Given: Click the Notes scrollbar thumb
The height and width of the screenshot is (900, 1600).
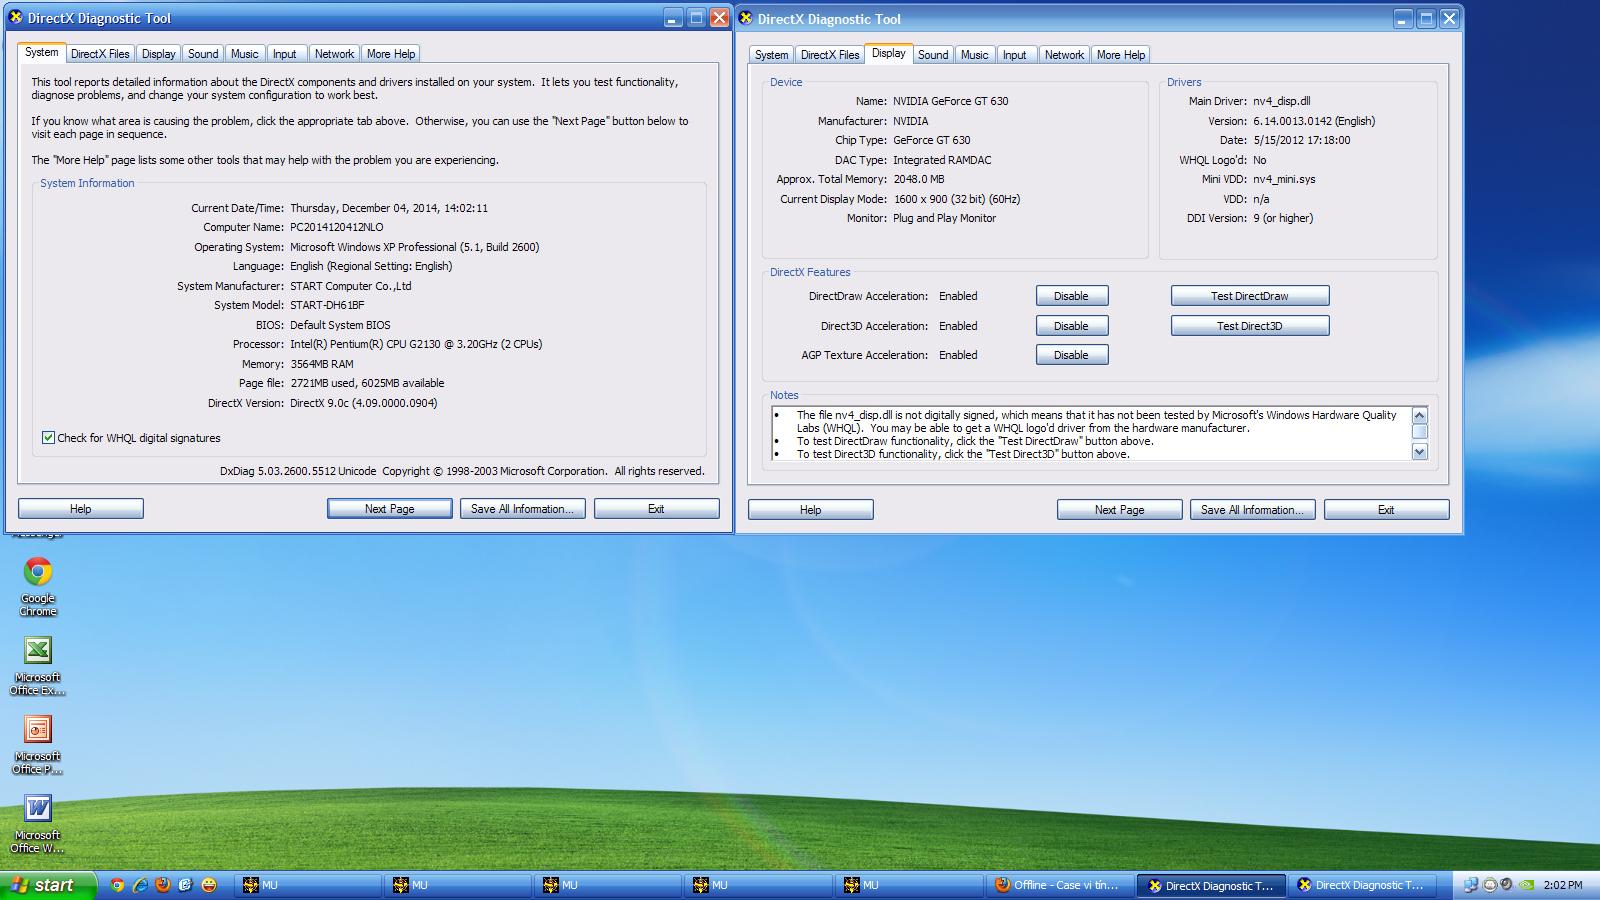Looking at the screenshot, I should [1419, 431].
